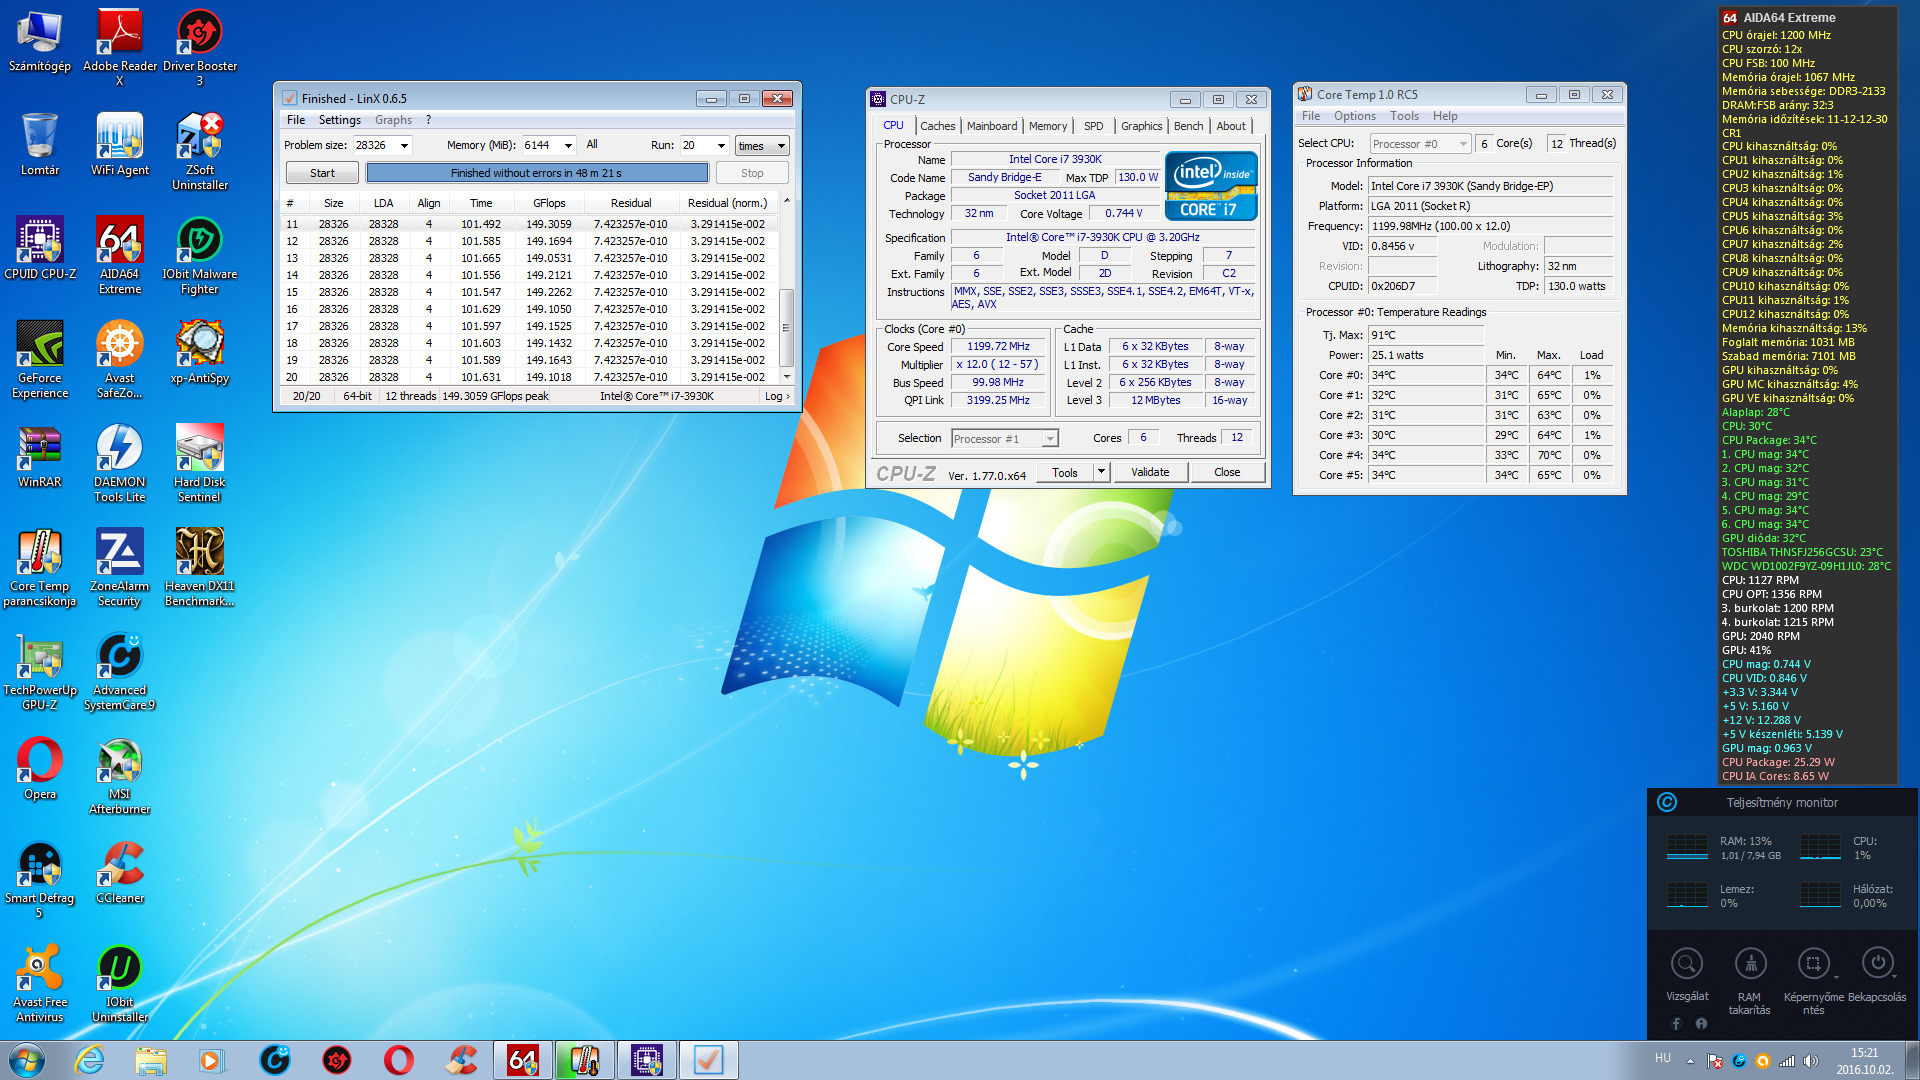Click the Action Center flag tray icon
This screenshot has height=1080, width=1920.
(1715, 1061)
